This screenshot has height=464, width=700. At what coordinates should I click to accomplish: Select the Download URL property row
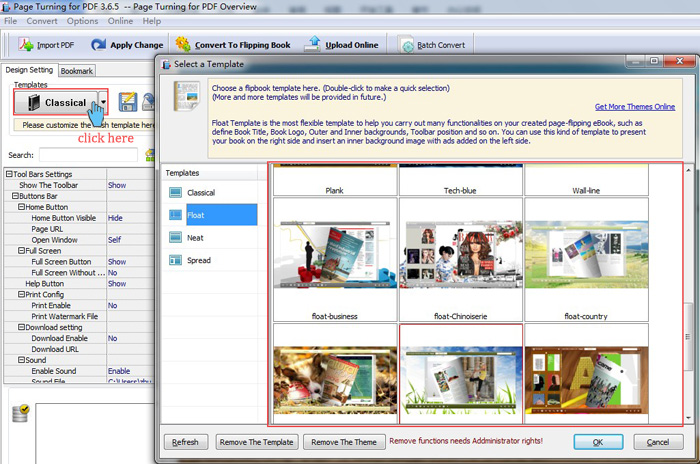79,349
